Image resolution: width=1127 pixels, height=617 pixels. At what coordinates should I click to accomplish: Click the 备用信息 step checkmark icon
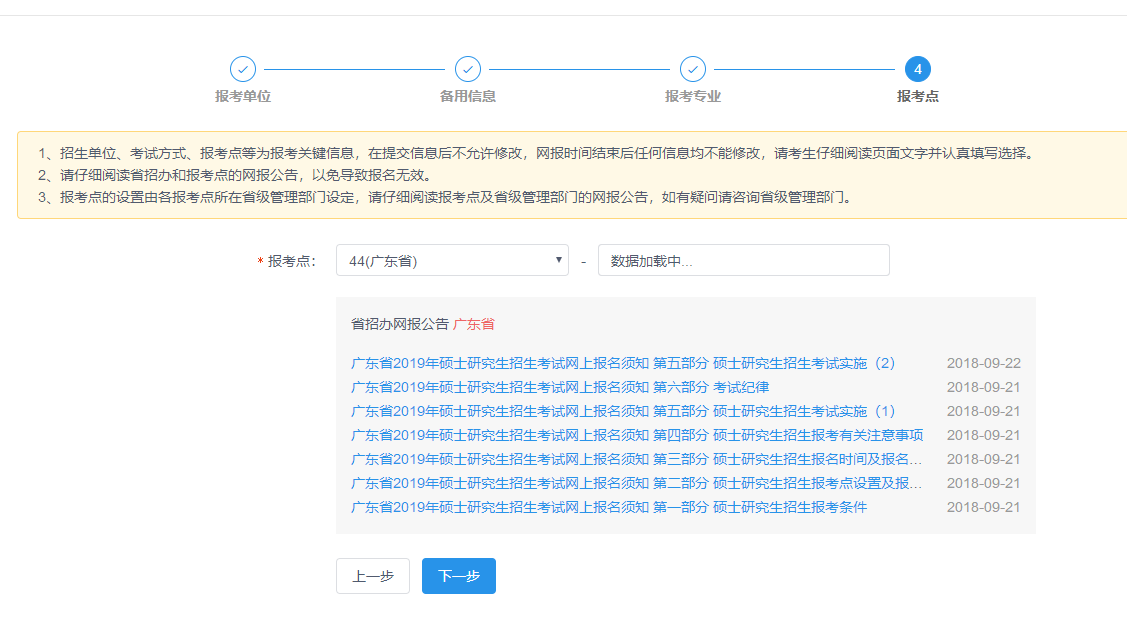coord(468,69)
